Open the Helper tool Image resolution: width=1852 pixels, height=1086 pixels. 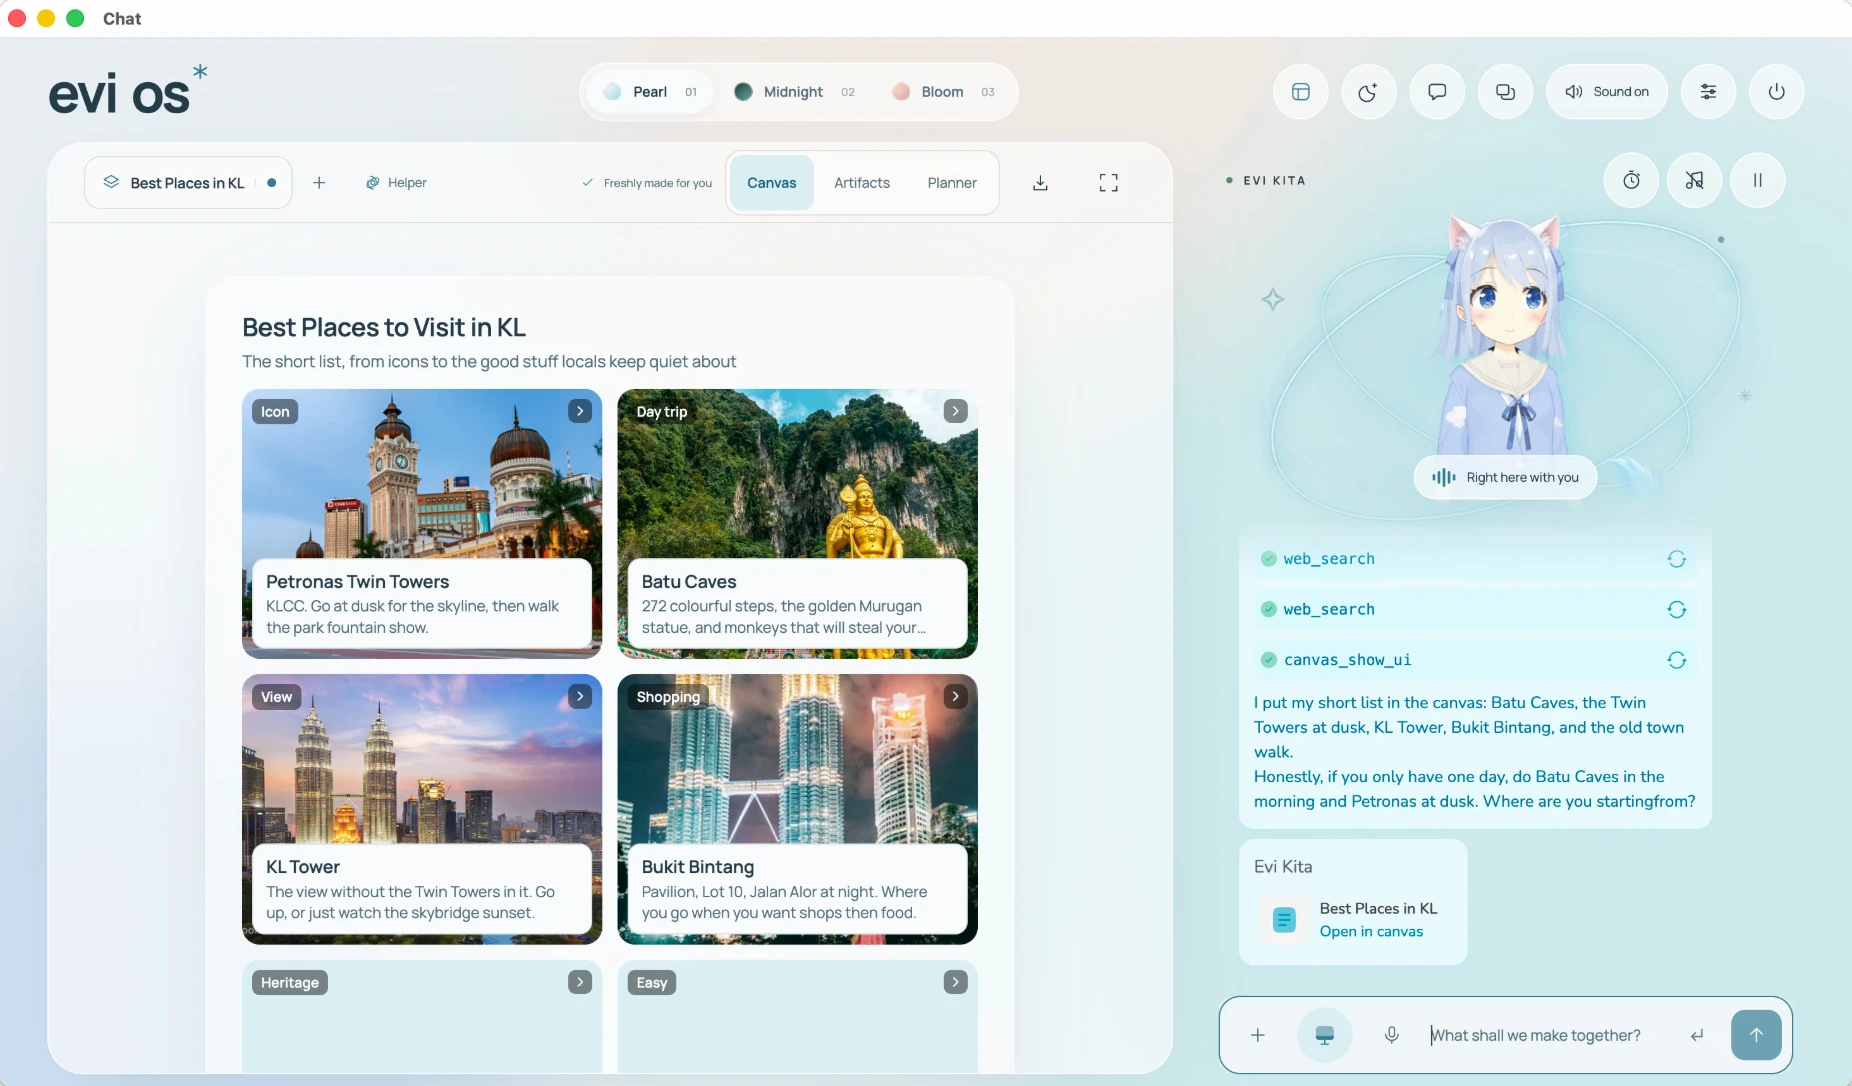coord(397,183)
